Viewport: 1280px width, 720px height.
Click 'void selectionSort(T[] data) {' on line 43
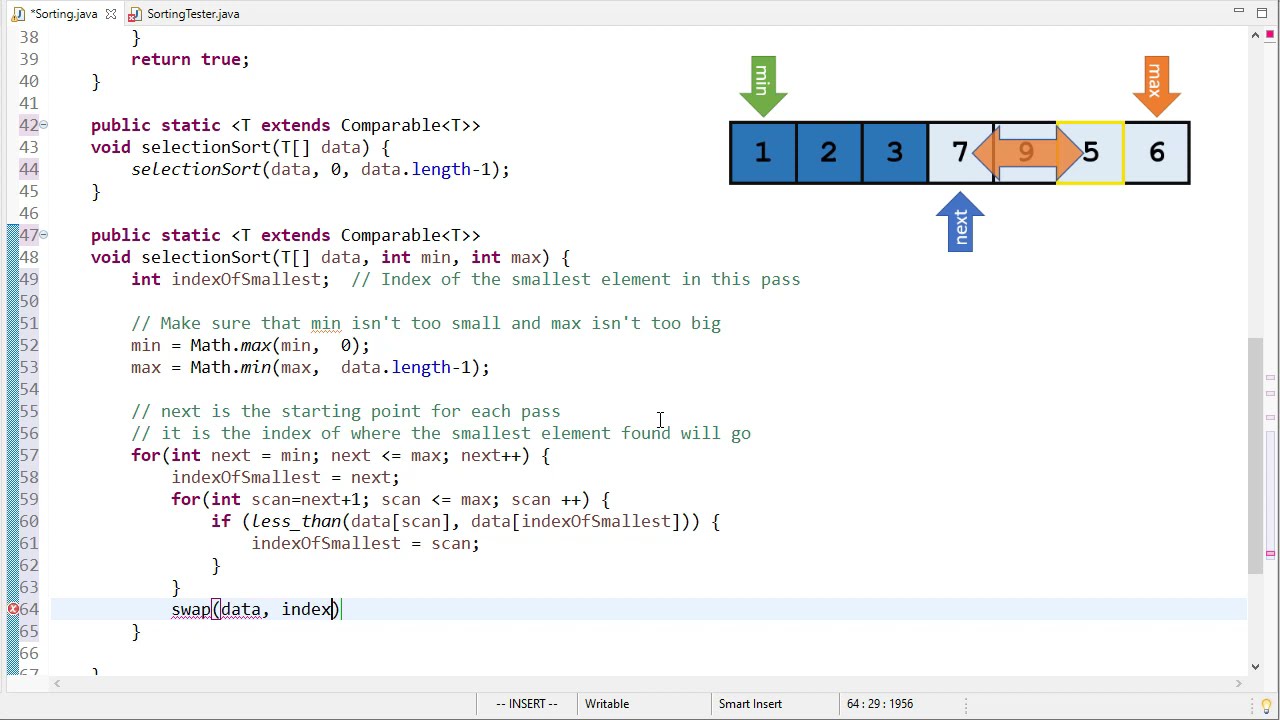(x=240, y=147)
